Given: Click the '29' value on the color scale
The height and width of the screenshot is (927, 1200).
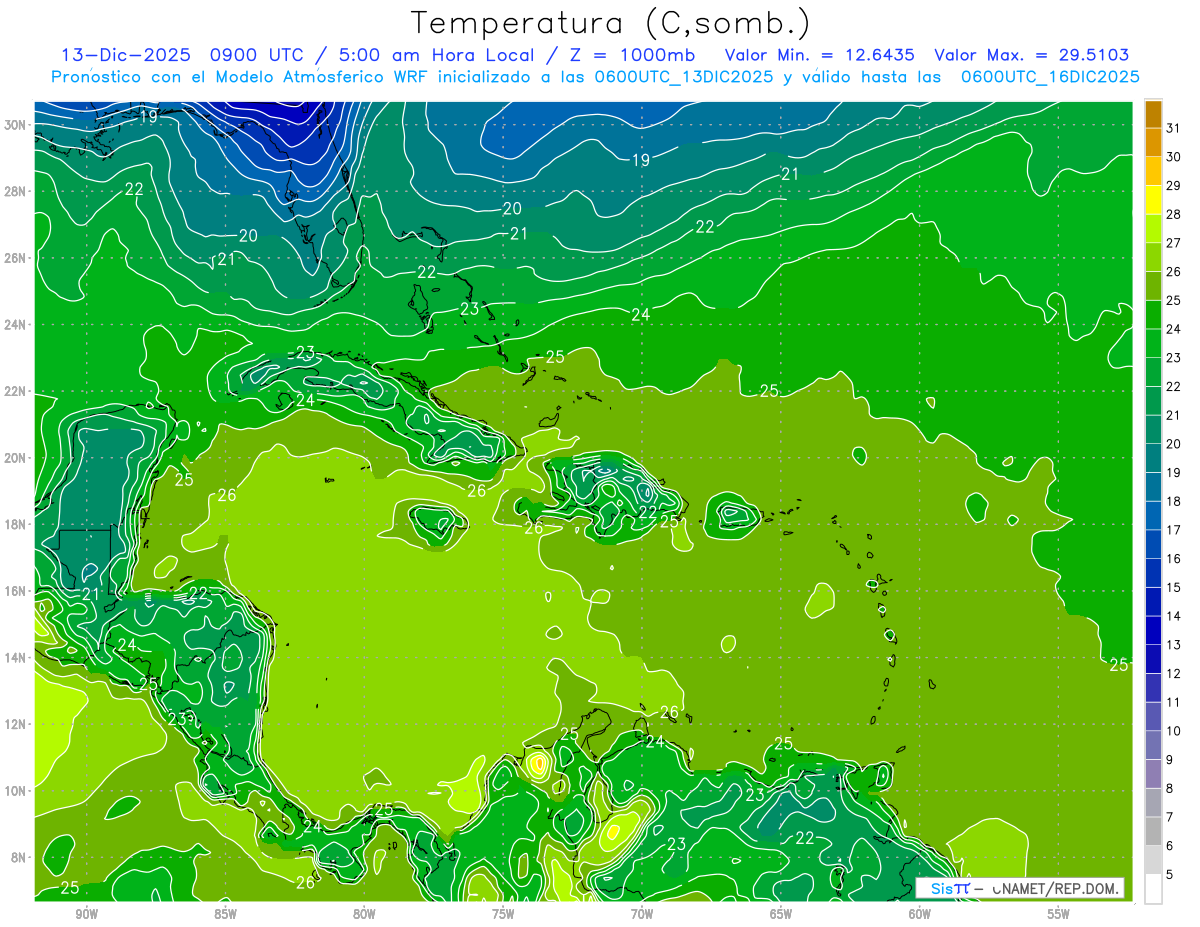Looking at the screenshot, I should 1174,185.
